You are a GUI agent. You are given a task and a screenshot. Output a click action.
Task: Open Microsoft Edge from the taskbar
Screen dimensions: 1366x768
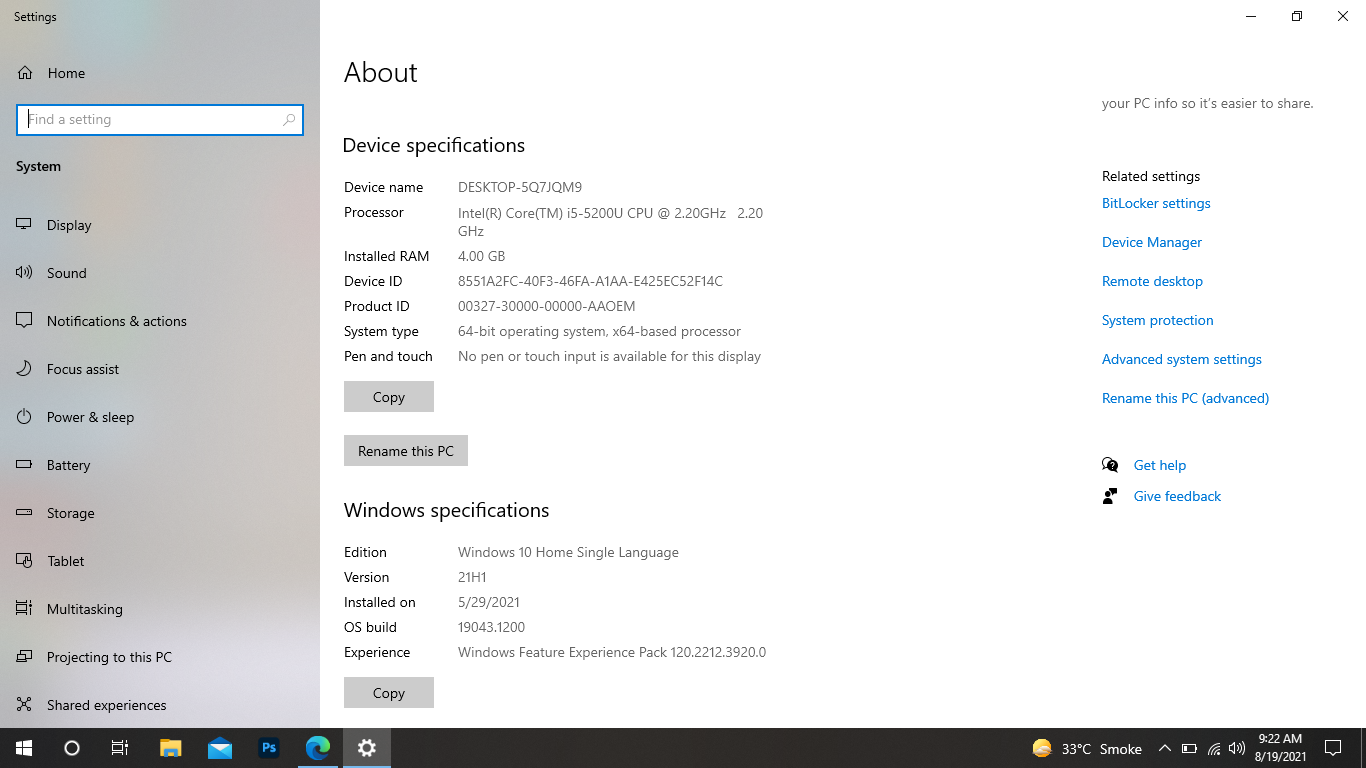(x=317, y=748)
